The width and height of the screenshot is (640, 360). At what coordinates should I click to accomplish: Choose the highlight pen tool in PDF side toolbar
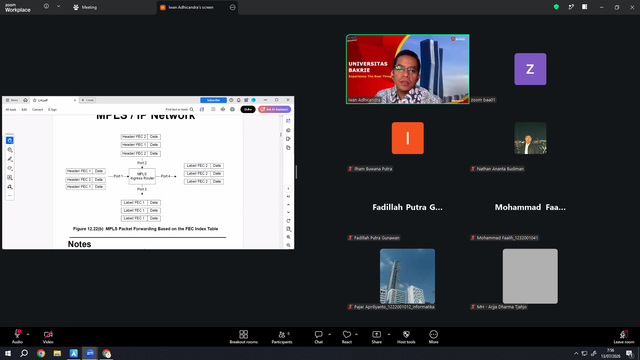[x=10, y=159]
